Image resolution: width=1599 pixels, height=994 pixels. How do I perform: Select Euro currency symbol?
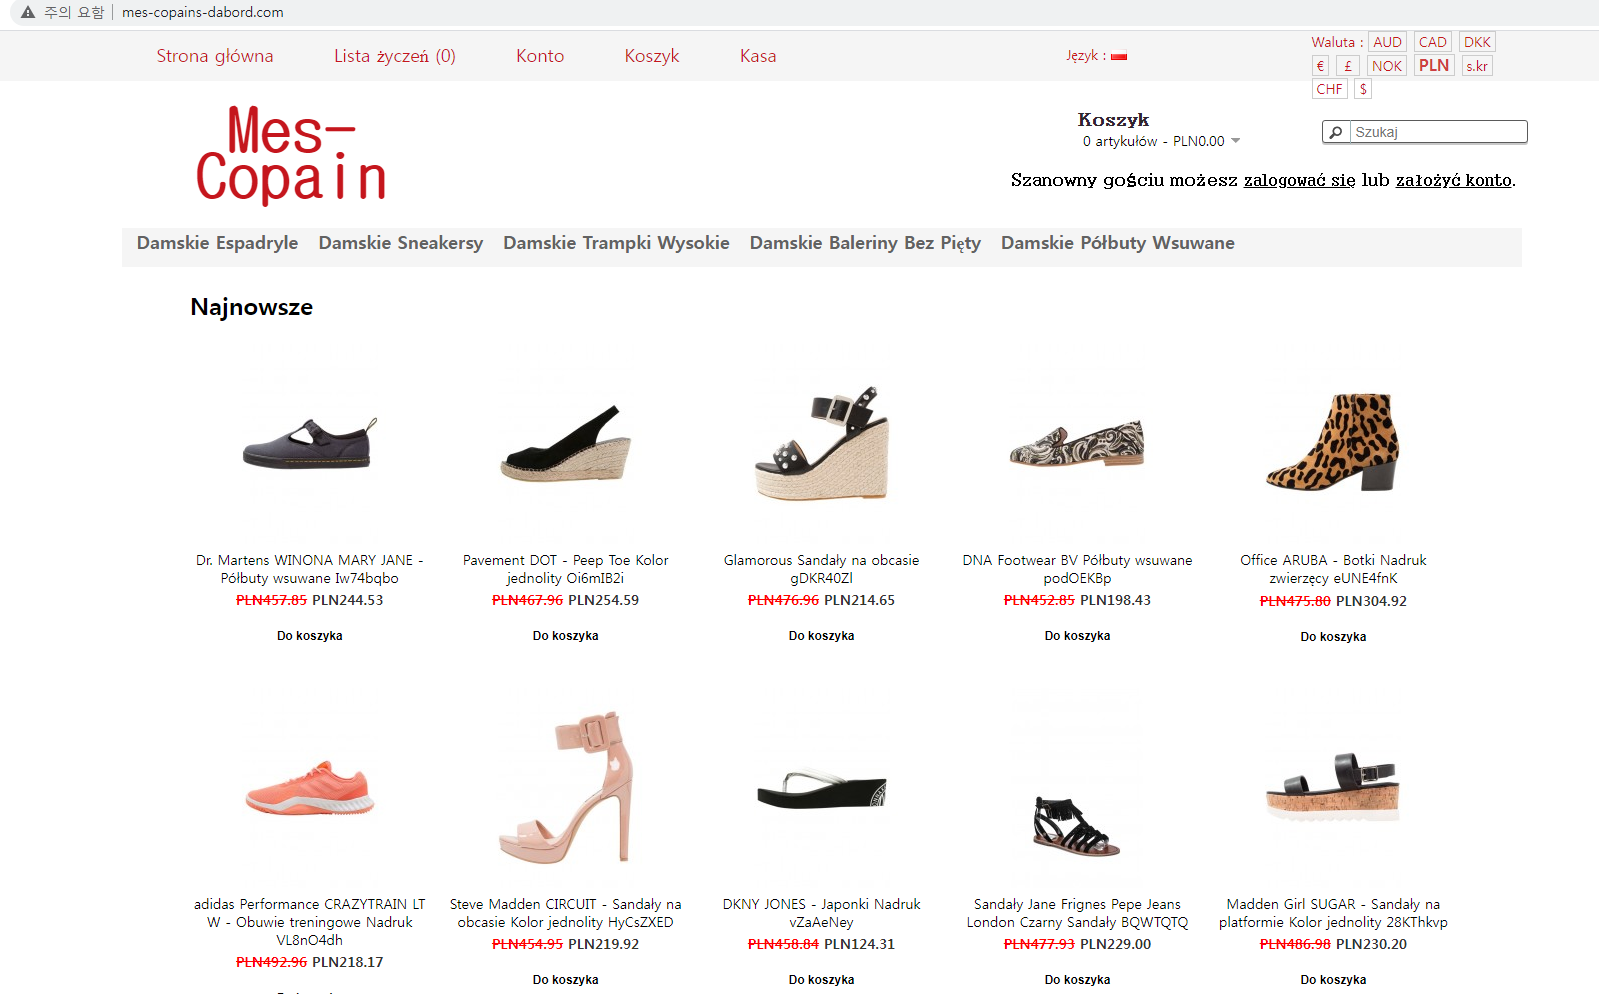pos(1320,66)
